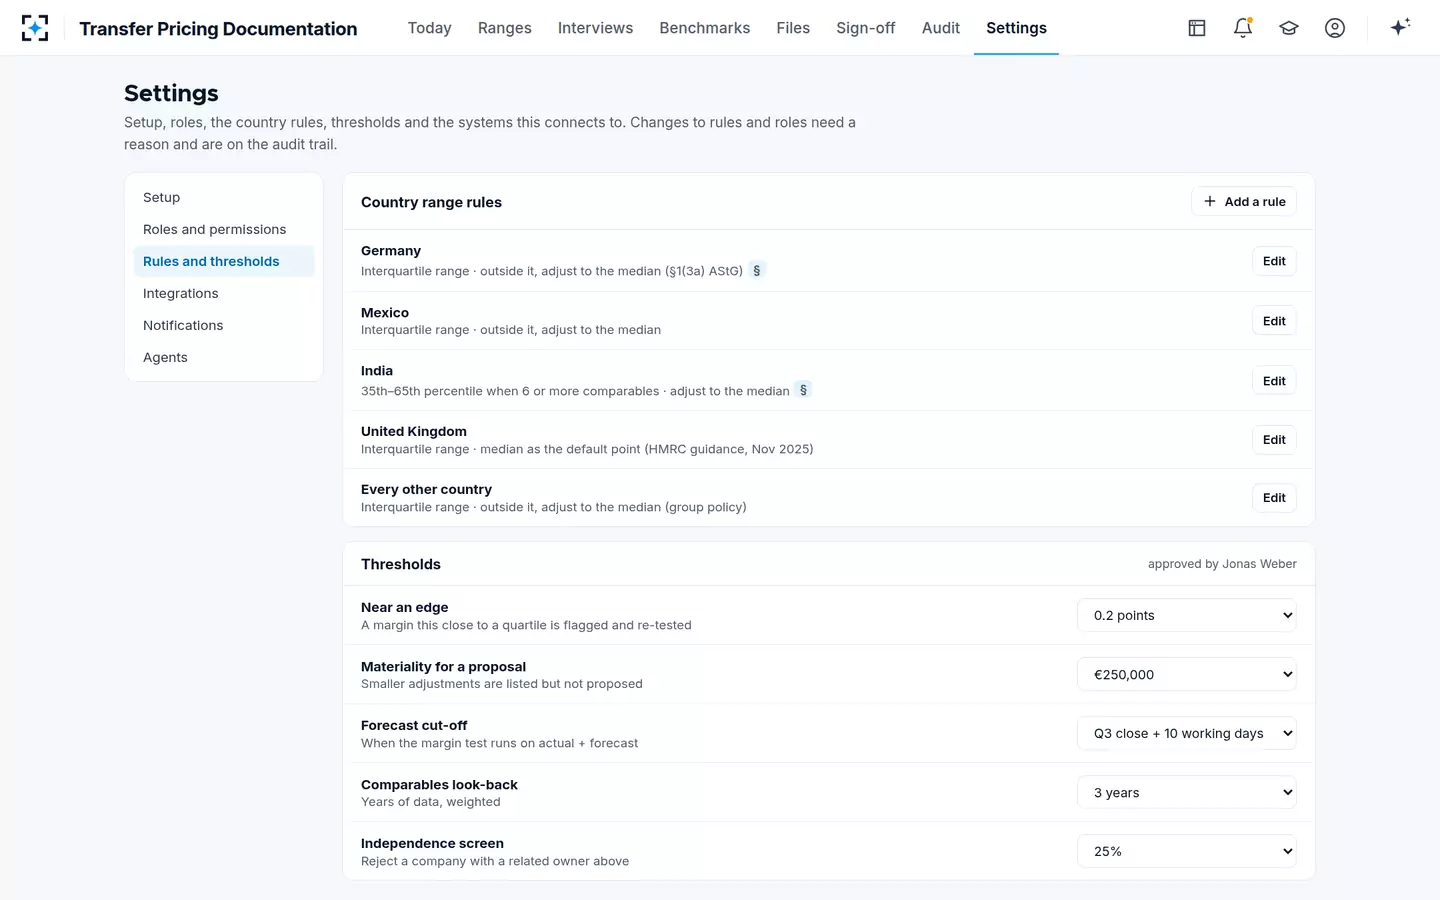Open the Interviews tab
1440x900 pixels.
[x=595, y=28]
